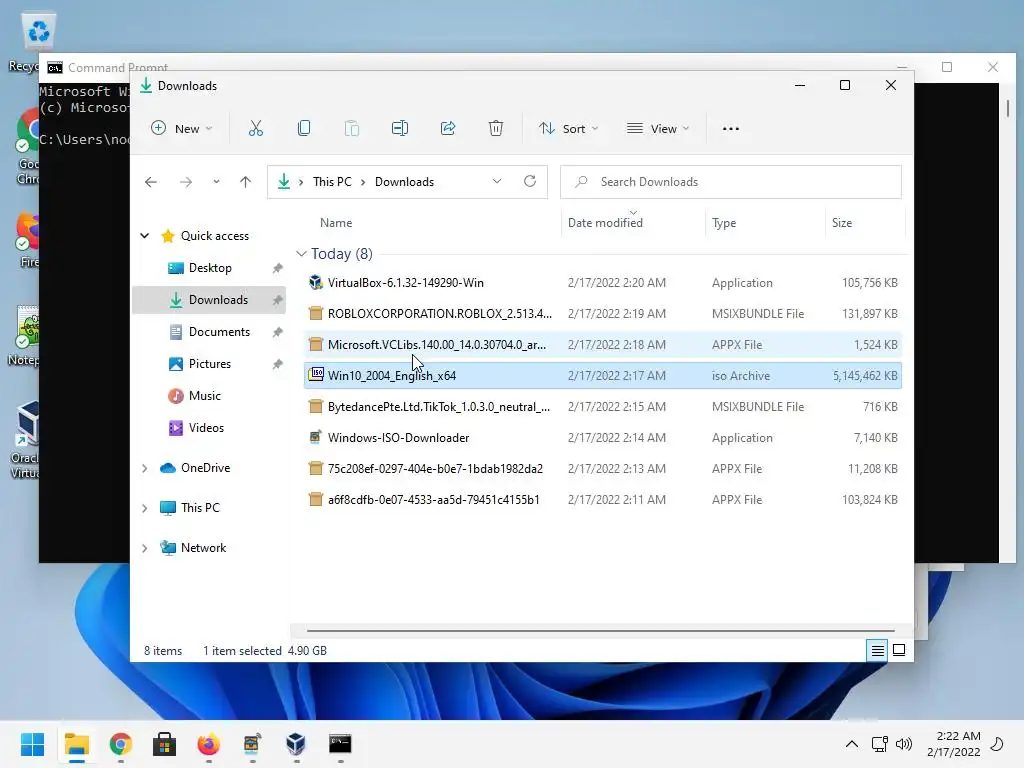Click the Win10_2004_English_x64 ISO file icon

316,375
